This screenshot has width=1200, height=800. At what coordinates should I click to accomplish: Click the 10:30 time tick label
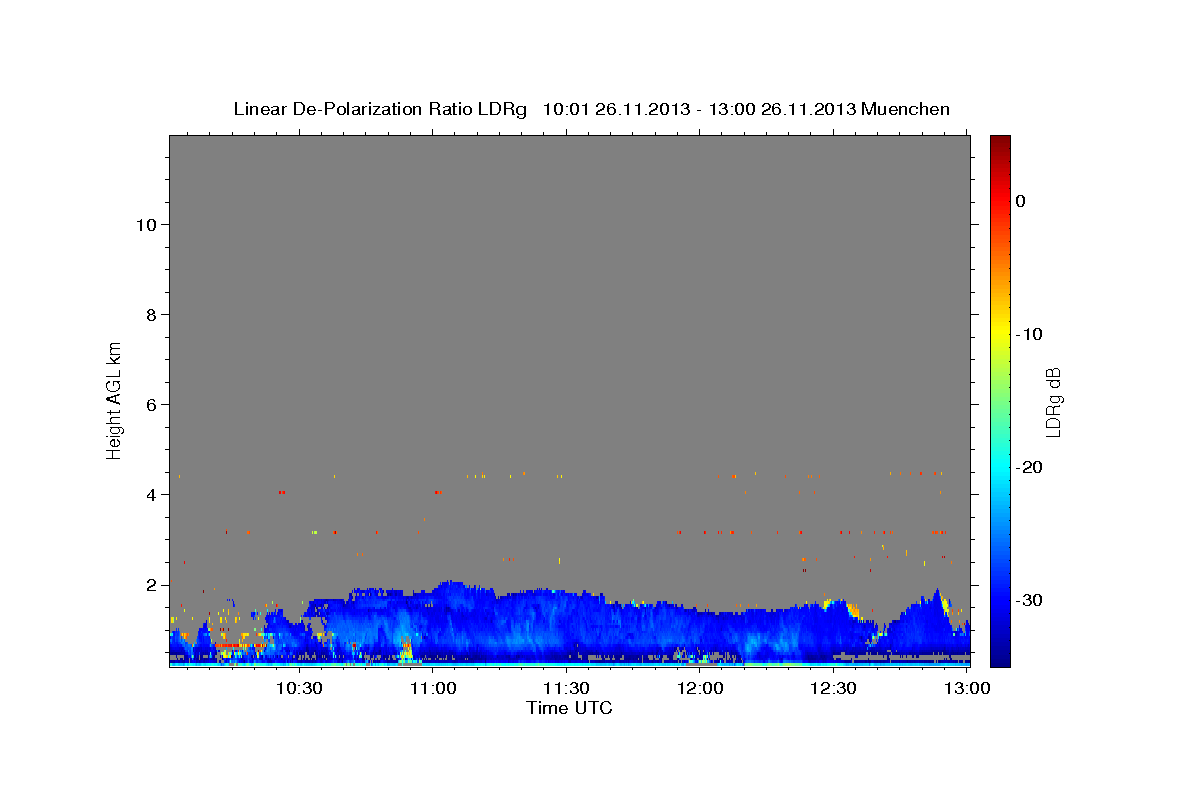(x=299, y=688)
